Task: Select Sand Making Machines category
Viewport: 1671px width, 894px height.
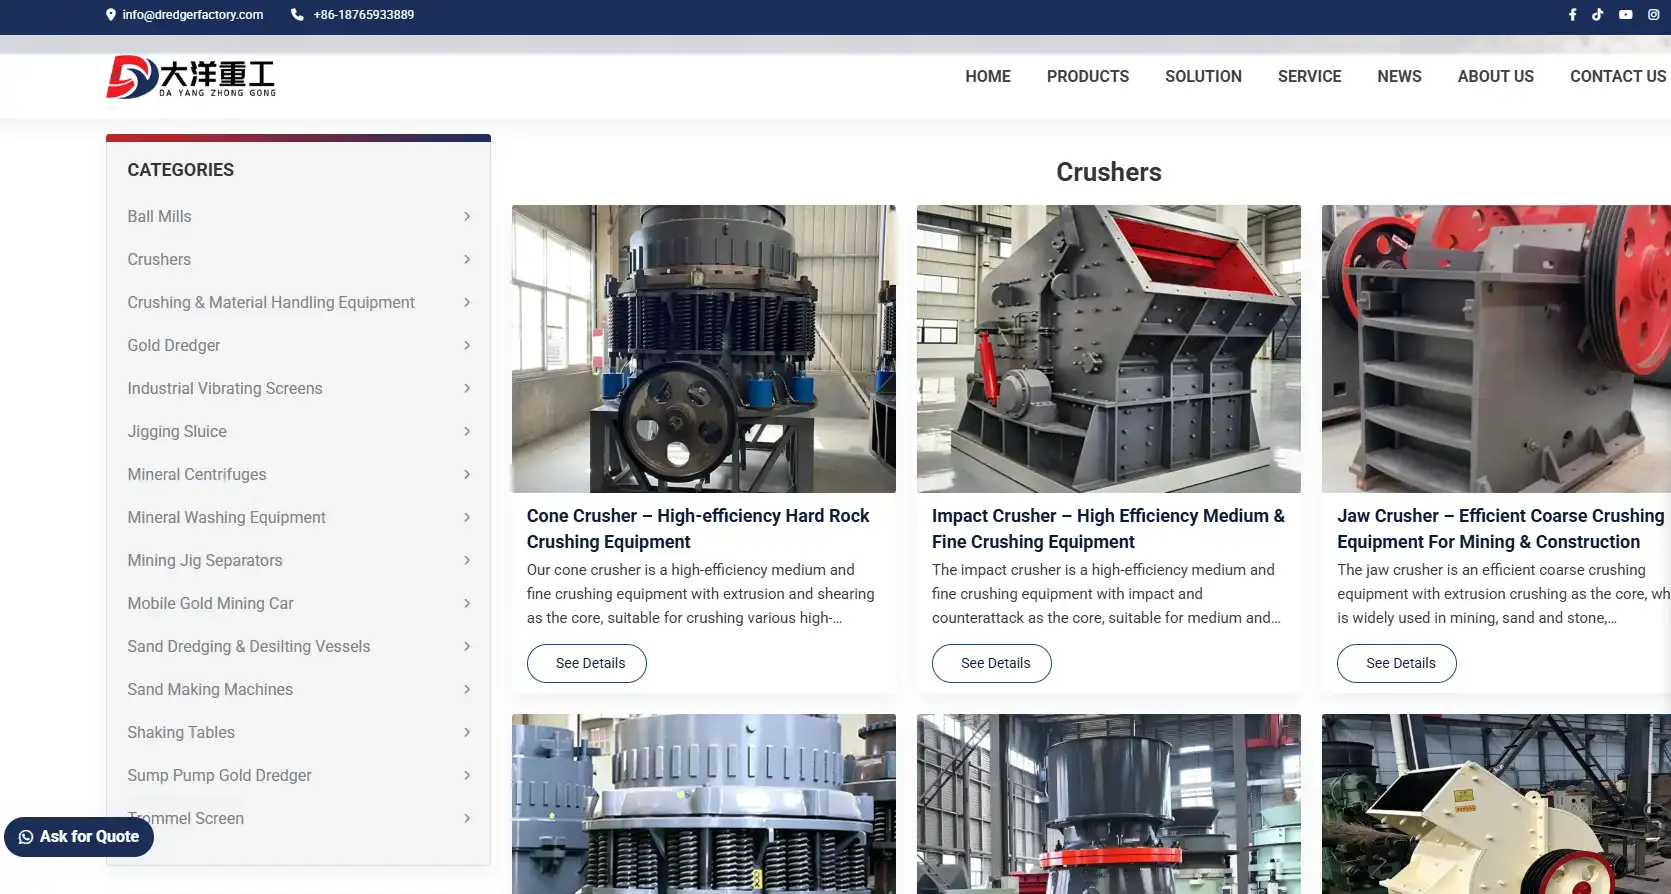Action: point(210,690)
